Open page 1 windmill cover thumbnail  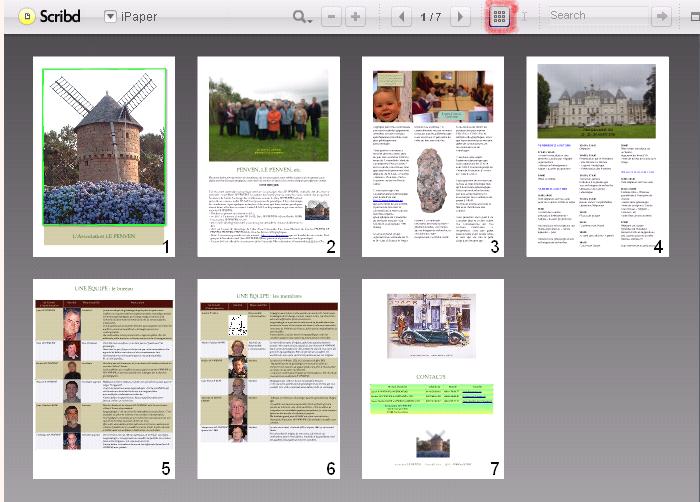click(x=104, y=157)
